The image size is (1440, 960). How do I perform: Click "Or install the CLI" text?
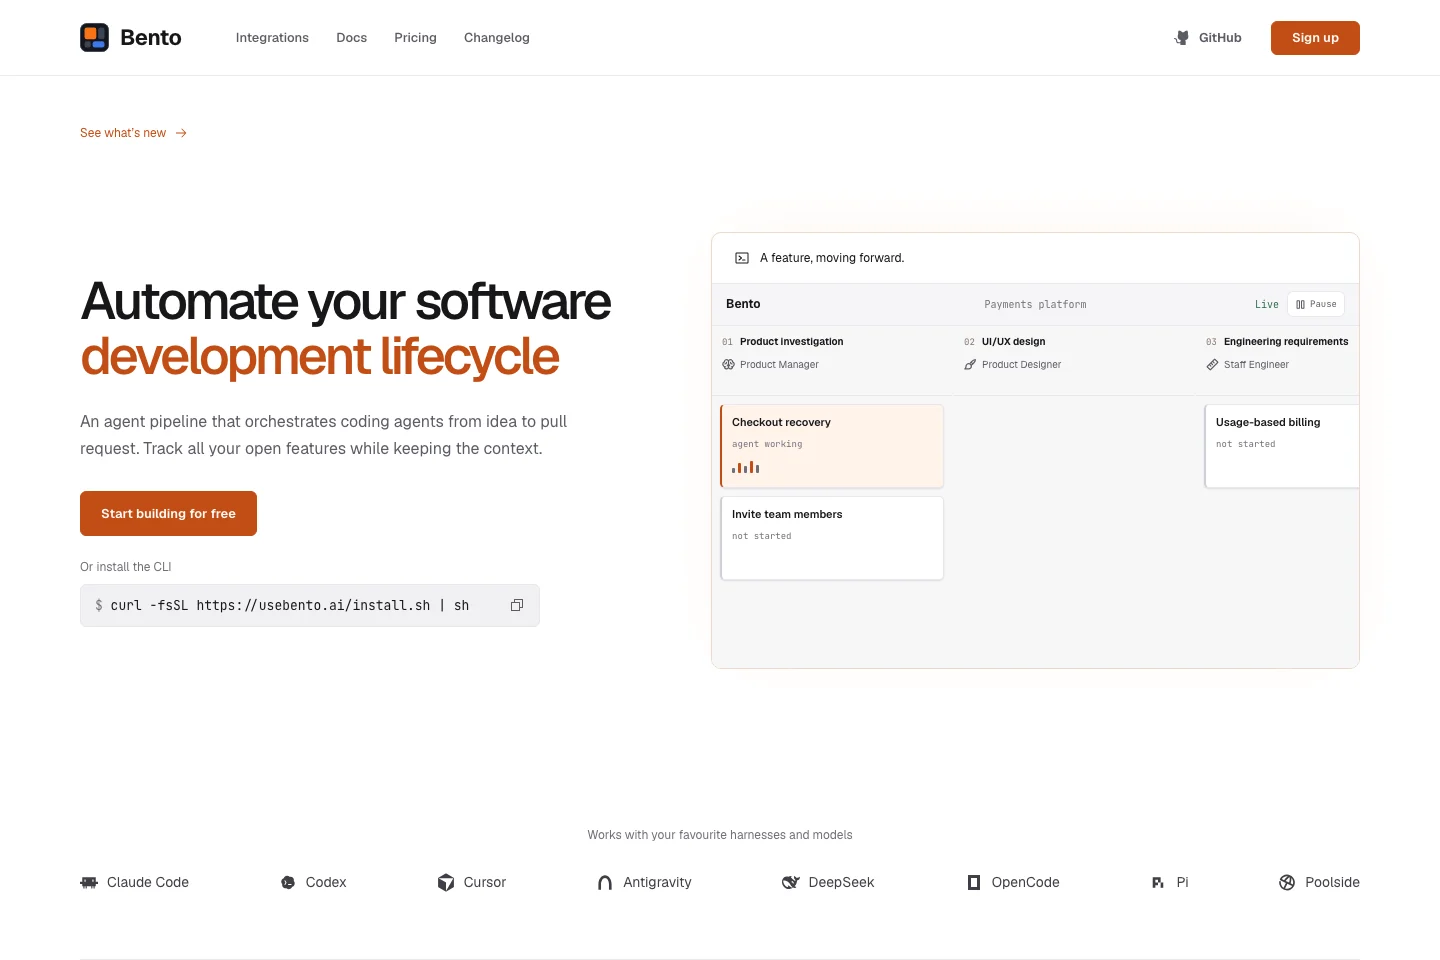[x=126, y=567]
